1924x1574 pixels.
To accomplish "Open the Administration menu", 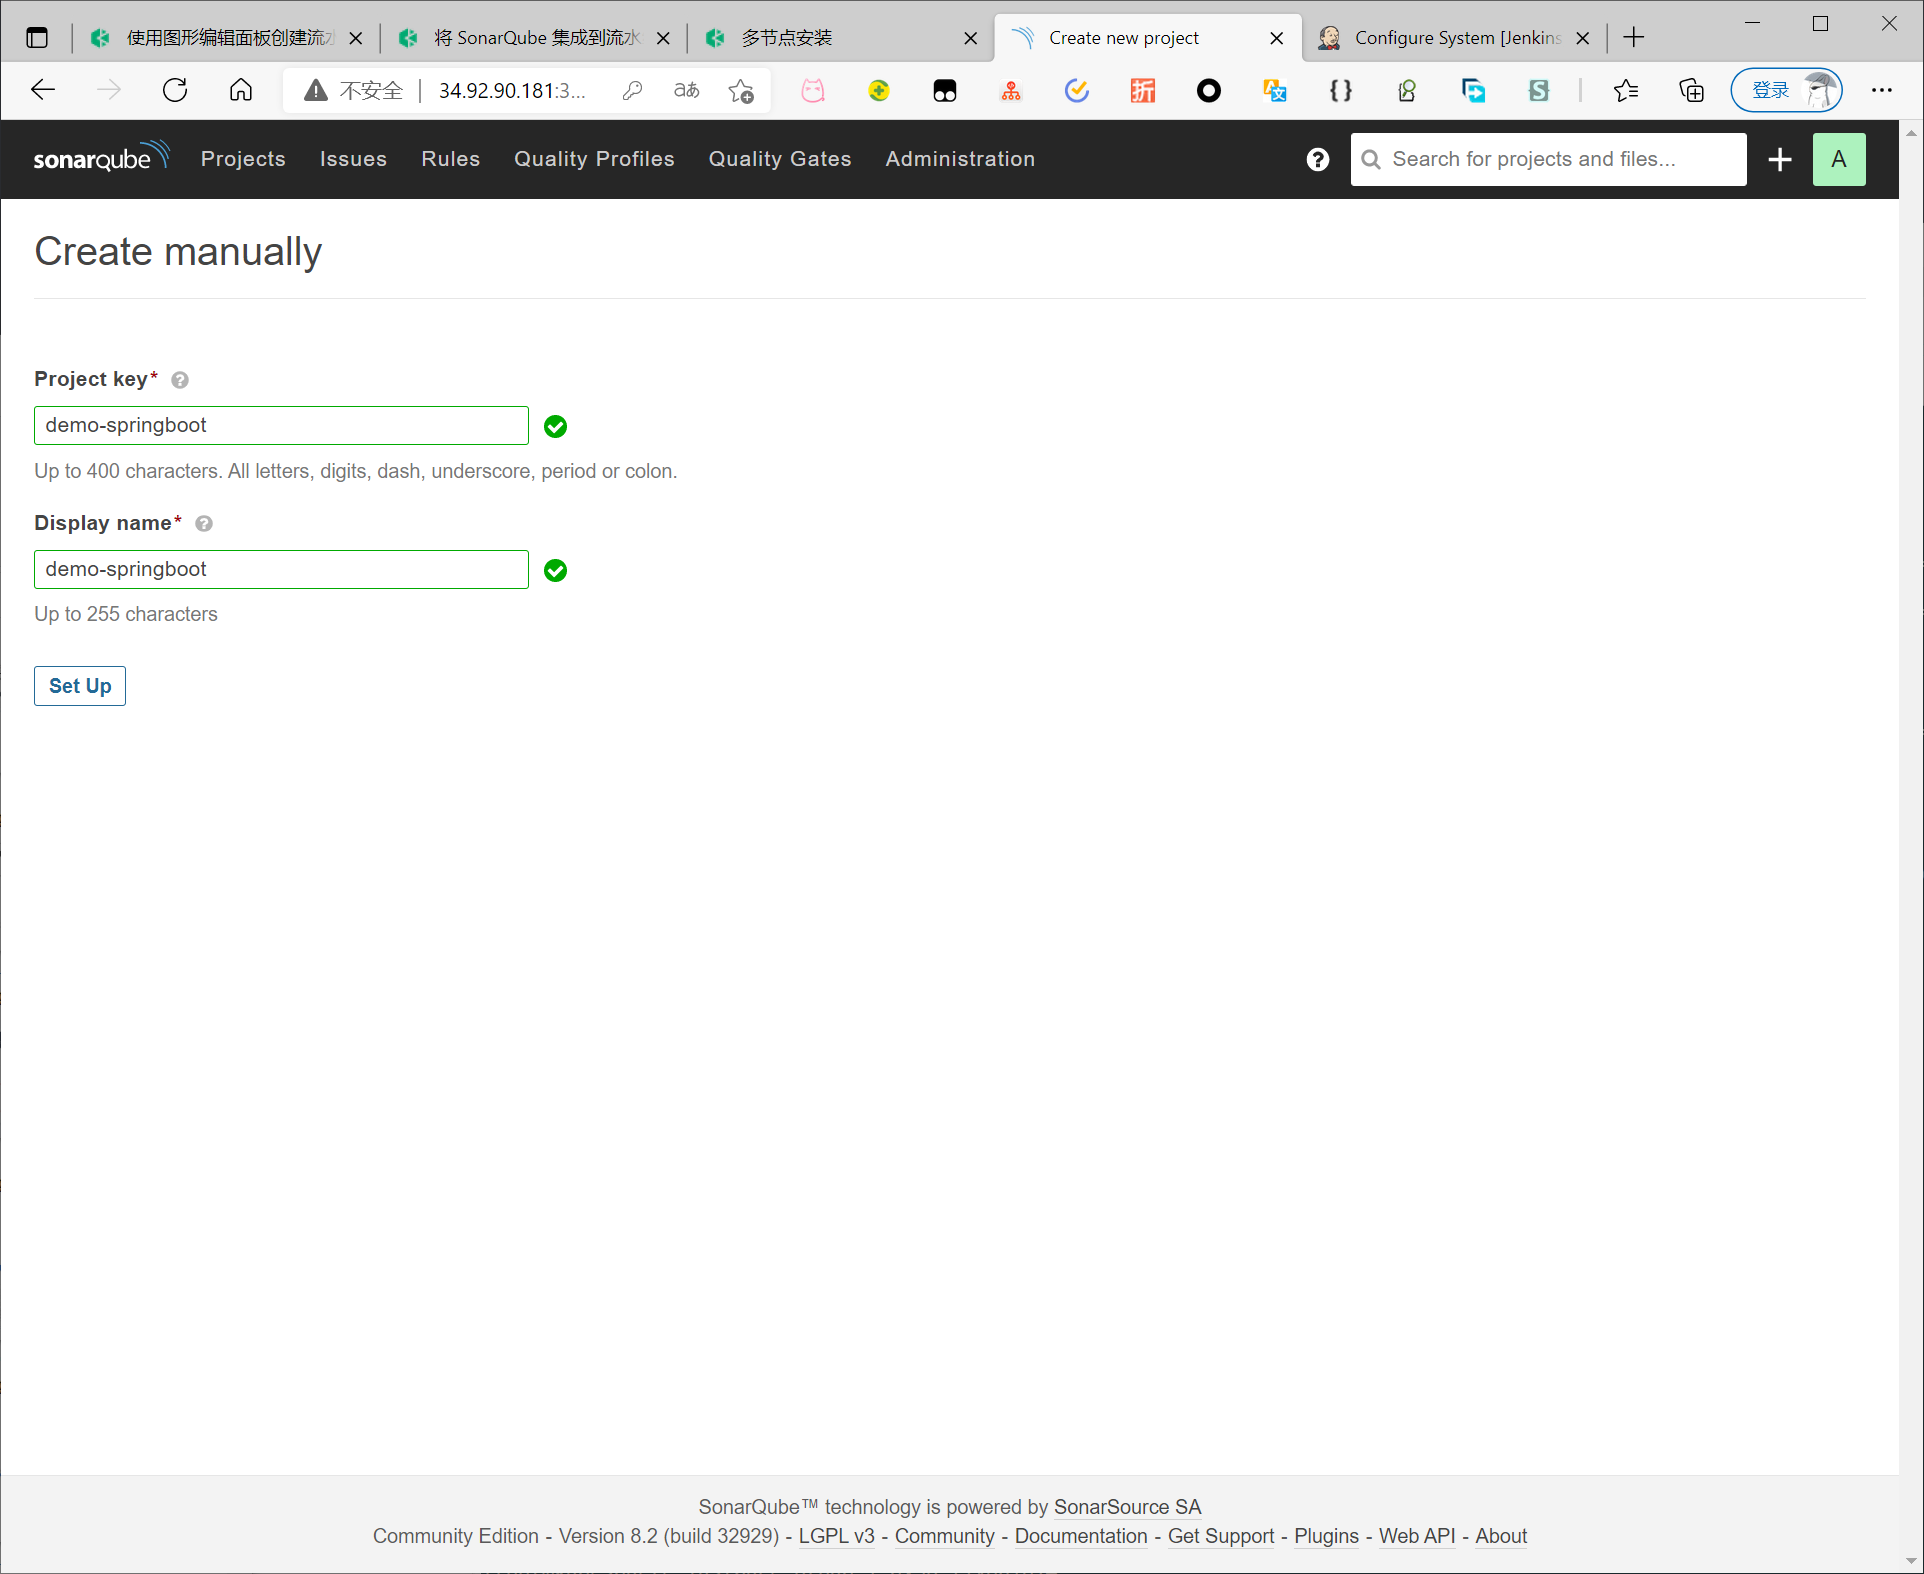I will [959, 159].
